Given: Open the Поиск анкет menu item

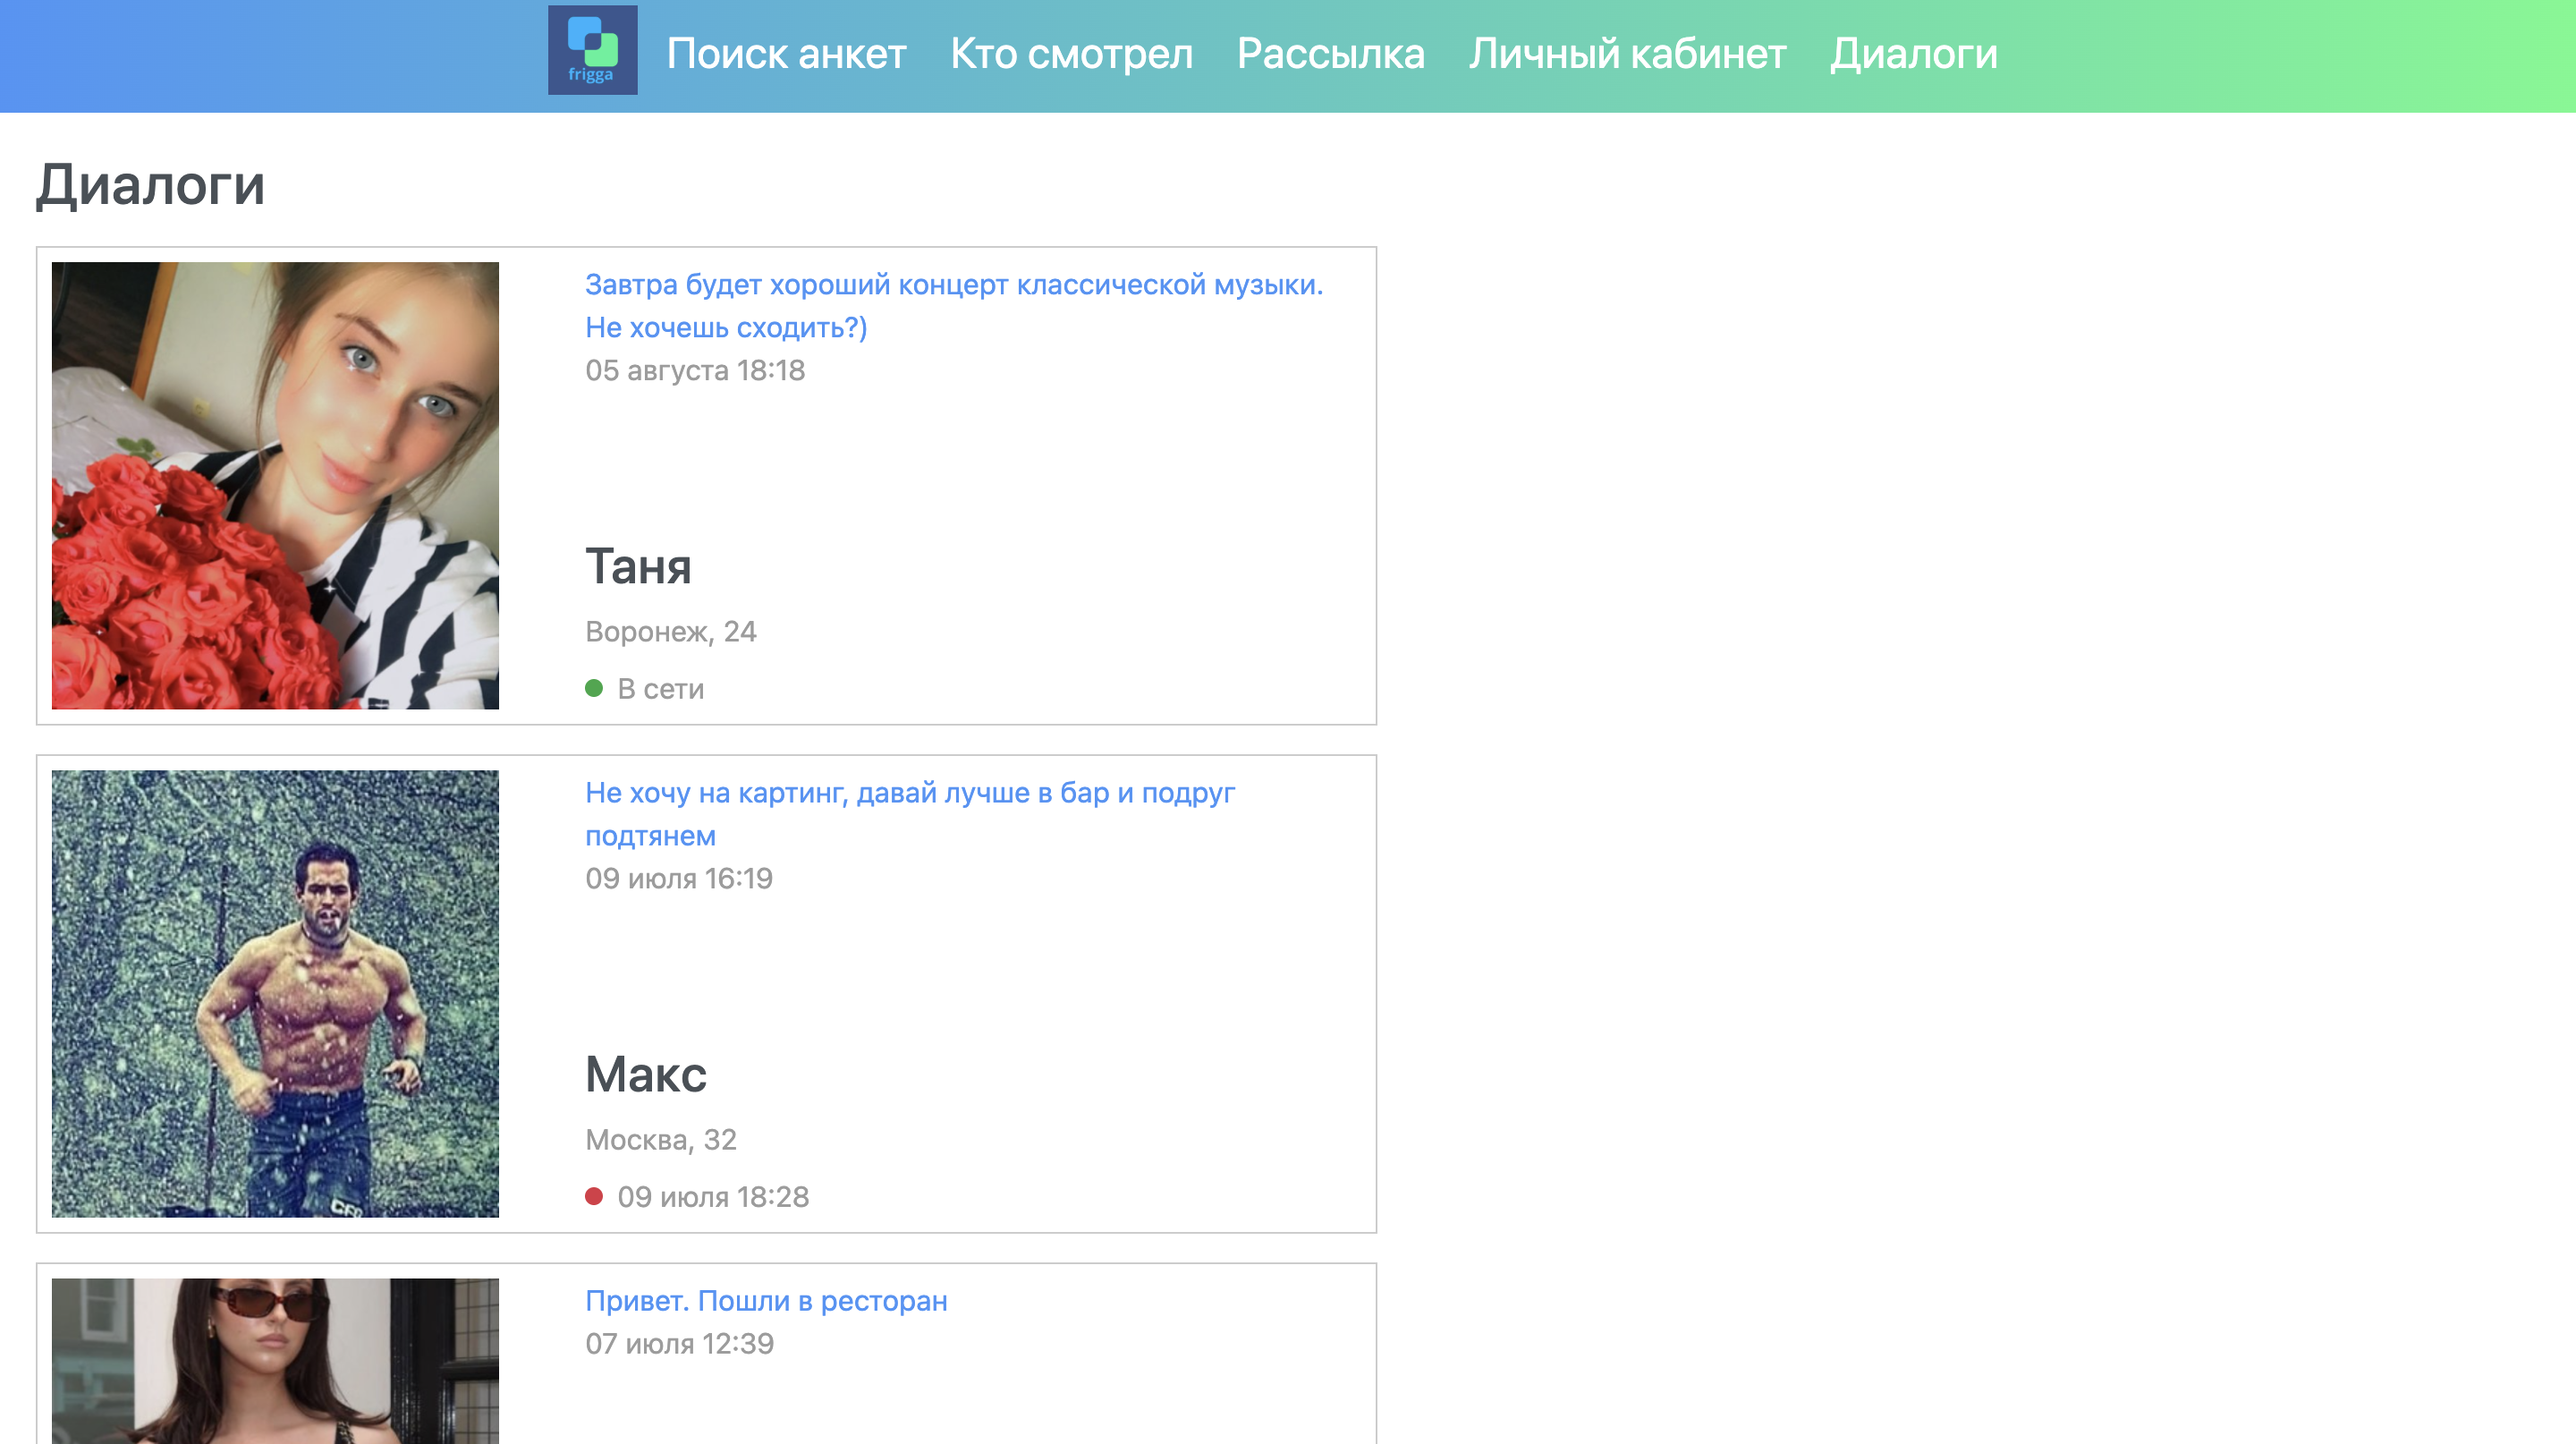Looking at the screenshot, I should pyautogui.click(x=786, y=54).
